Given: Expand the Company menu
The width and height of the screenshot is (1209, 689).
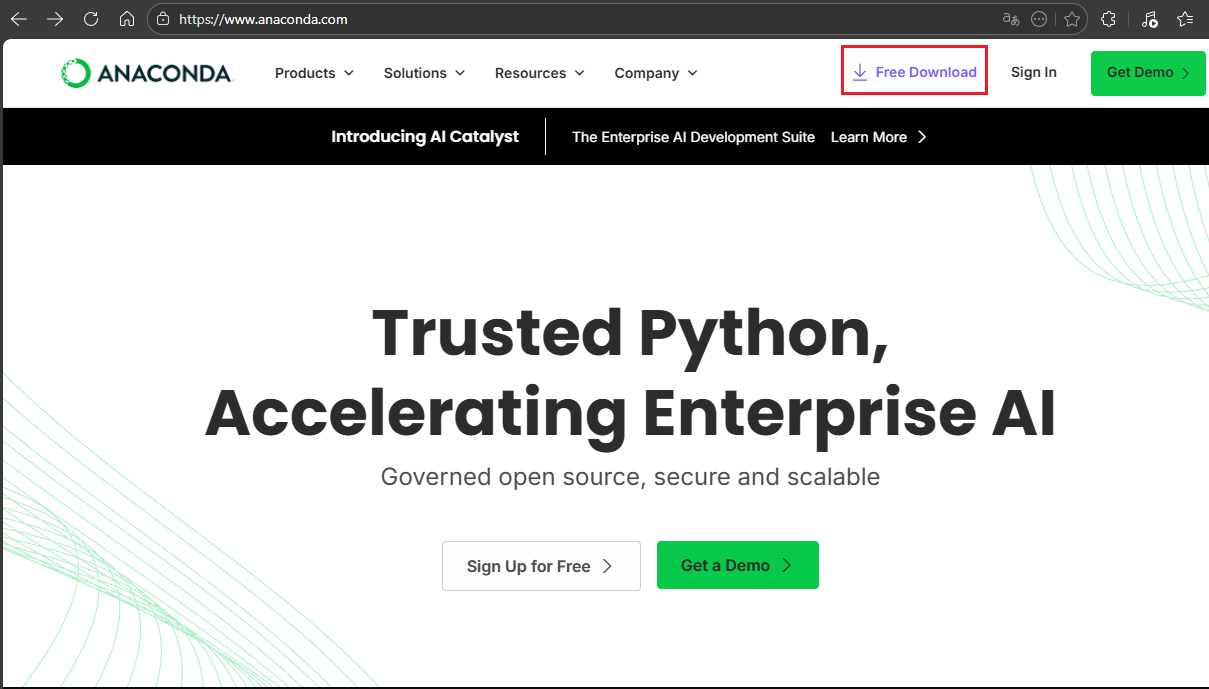Looking at the screenshot, I should (x=656, y=73).
